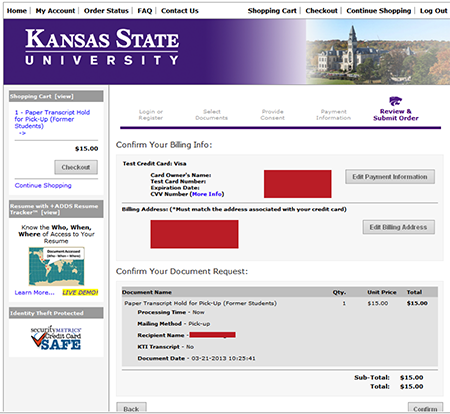
Task: Open My Account page
Action: (x=55, y=11)
